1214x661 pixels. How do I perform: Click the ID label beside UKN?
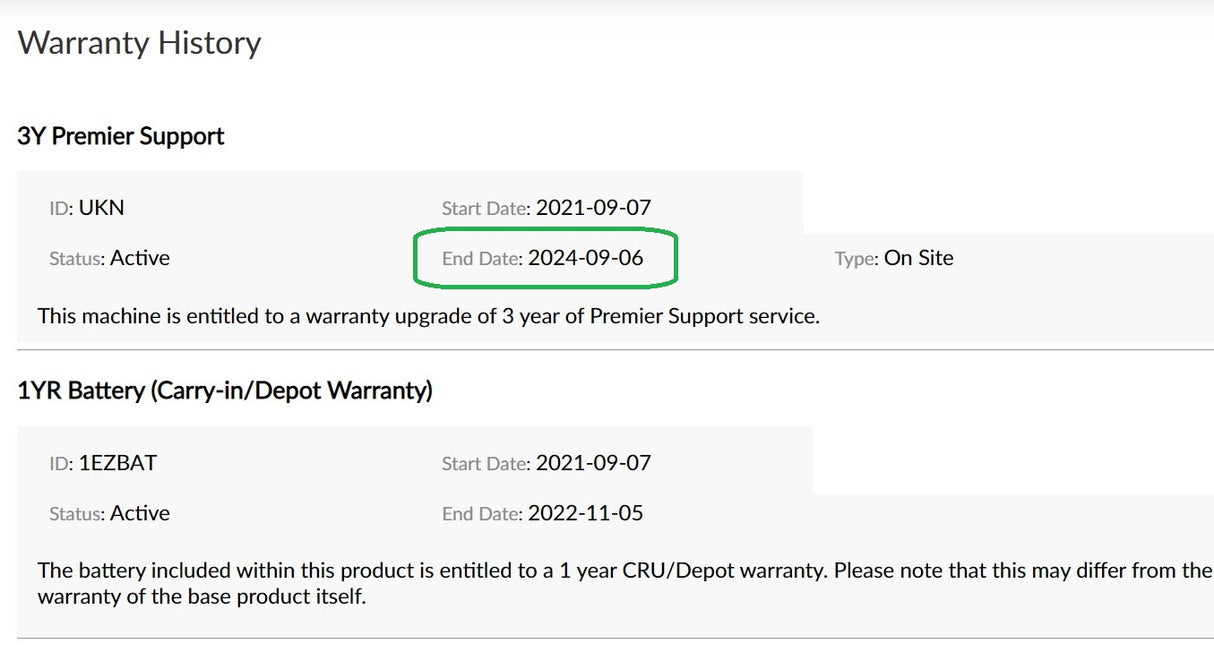pyautogui.click(x=60, y=209)
